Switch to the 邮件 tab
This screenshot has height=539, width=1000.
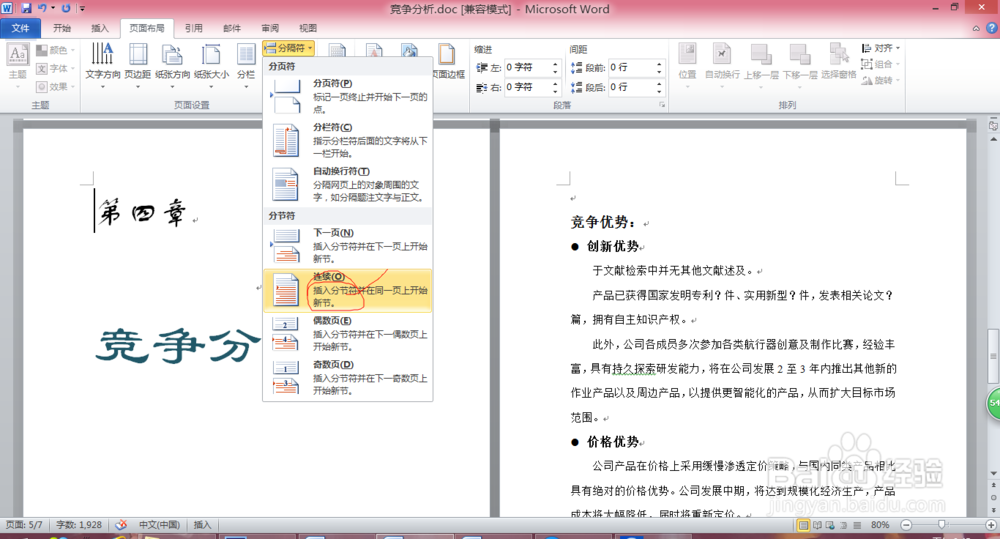(232, 28)
